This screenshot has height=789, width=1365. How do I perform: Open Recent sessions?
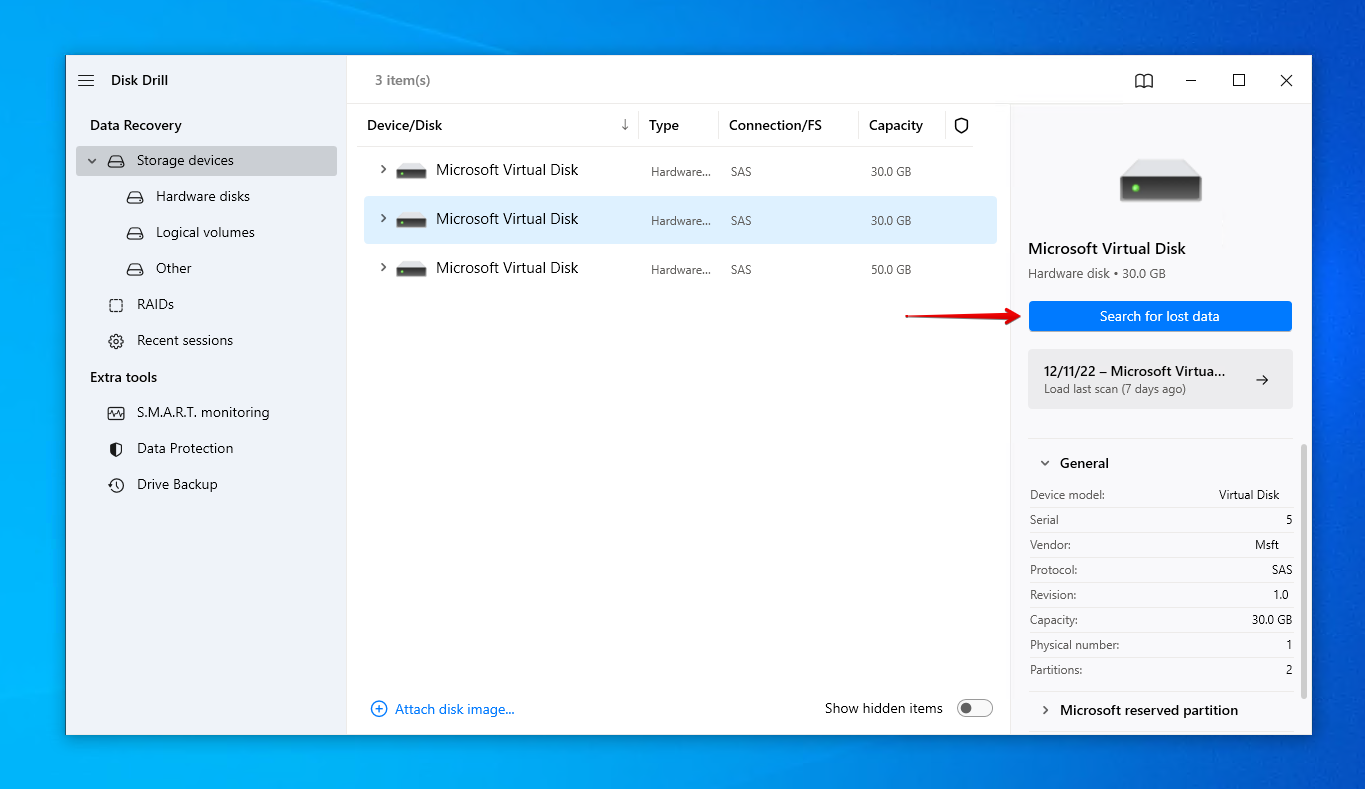pyautogui.click(x=185, y=341)
